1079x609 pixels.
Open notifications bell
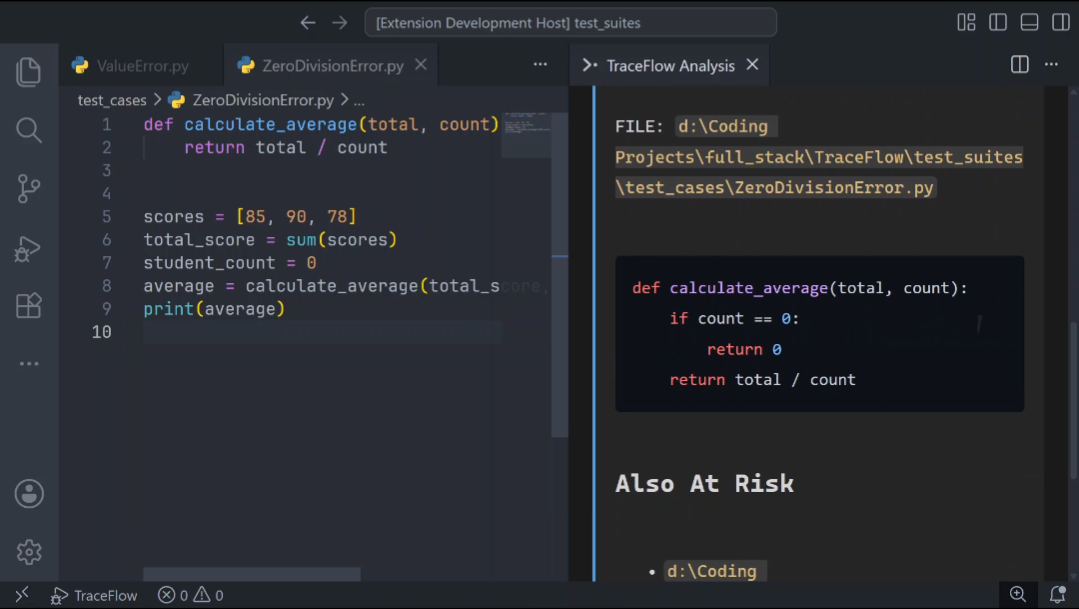click(1058, 595)
